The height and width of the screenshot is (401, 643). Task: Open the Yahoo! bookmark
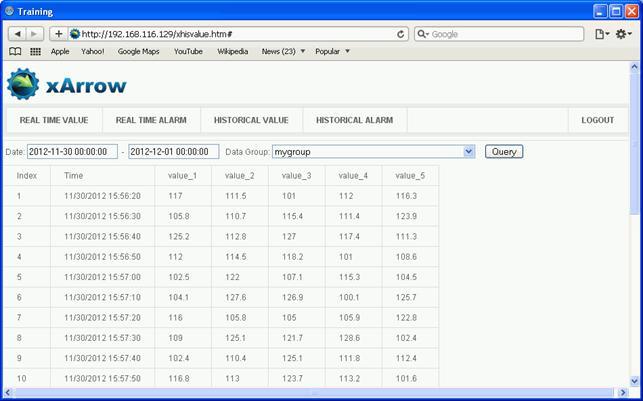point(93,51)
